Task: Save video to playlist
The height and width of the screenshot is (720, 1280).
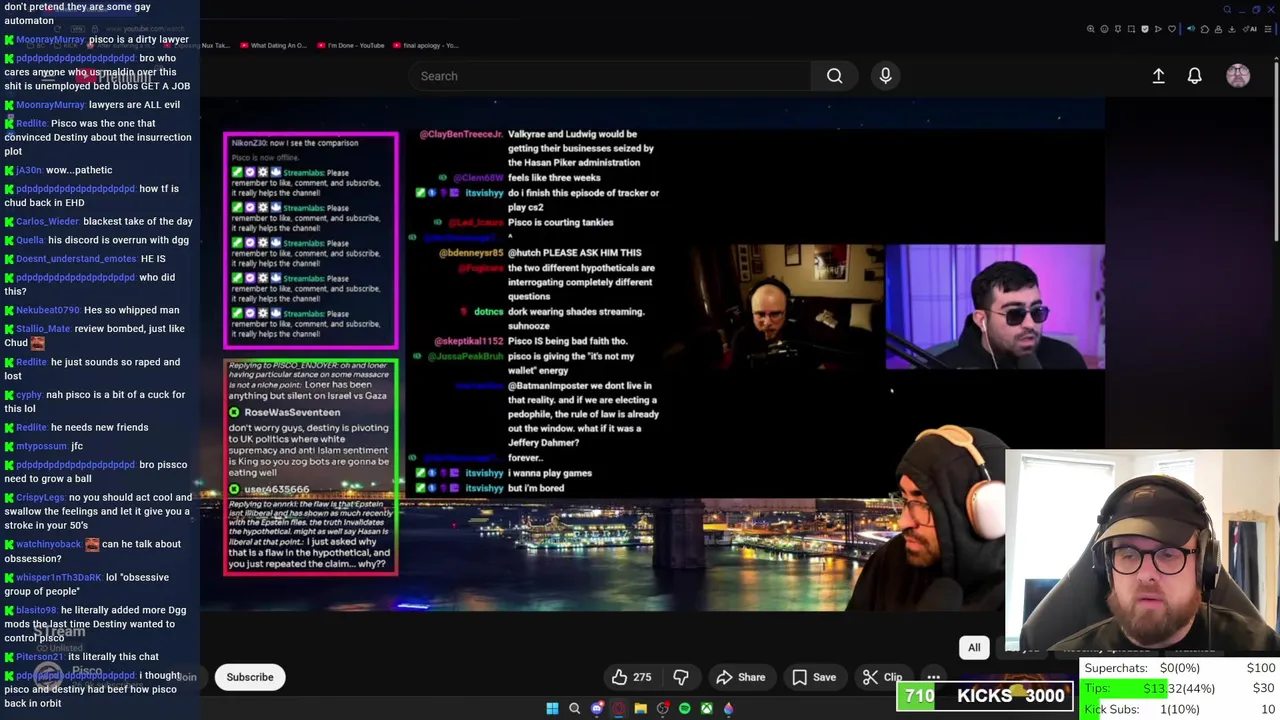Action: point(814,677)
